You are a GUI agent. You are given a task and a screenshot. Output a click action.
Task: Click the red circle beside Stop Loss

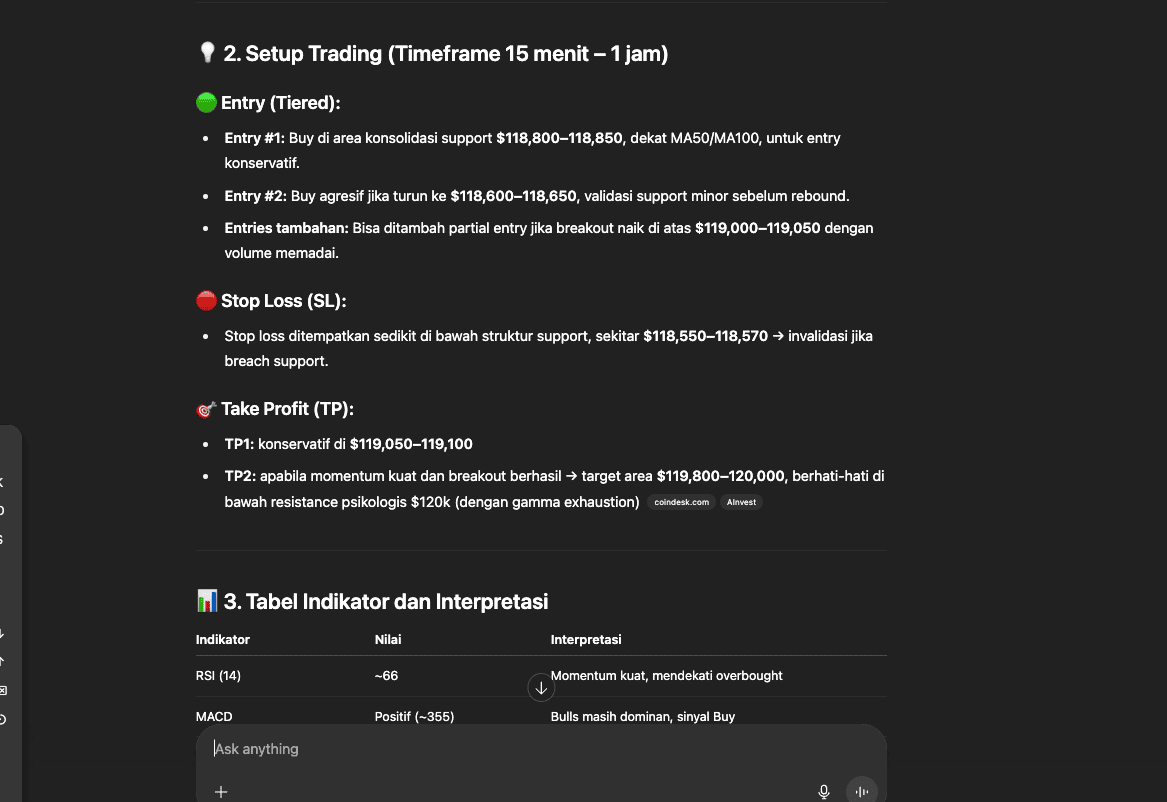206,301
